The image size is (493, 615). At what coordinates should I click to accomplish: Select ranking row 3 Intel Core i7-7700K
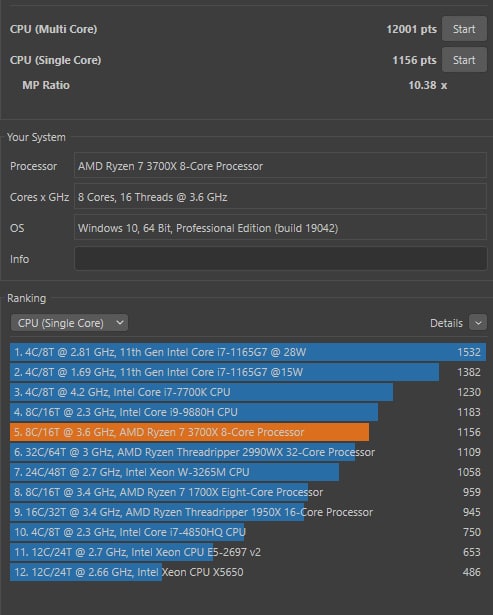[248, 392]
